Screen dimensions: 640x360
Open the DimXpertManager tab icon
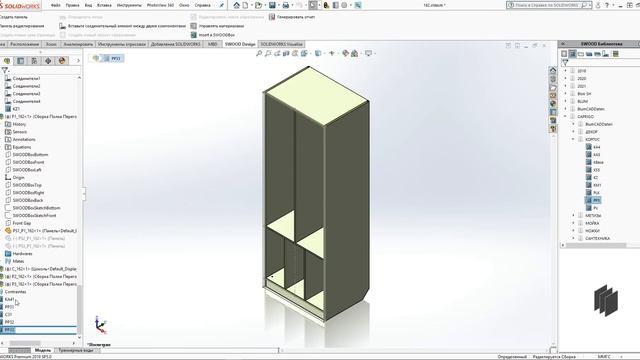tap(48, 61)
